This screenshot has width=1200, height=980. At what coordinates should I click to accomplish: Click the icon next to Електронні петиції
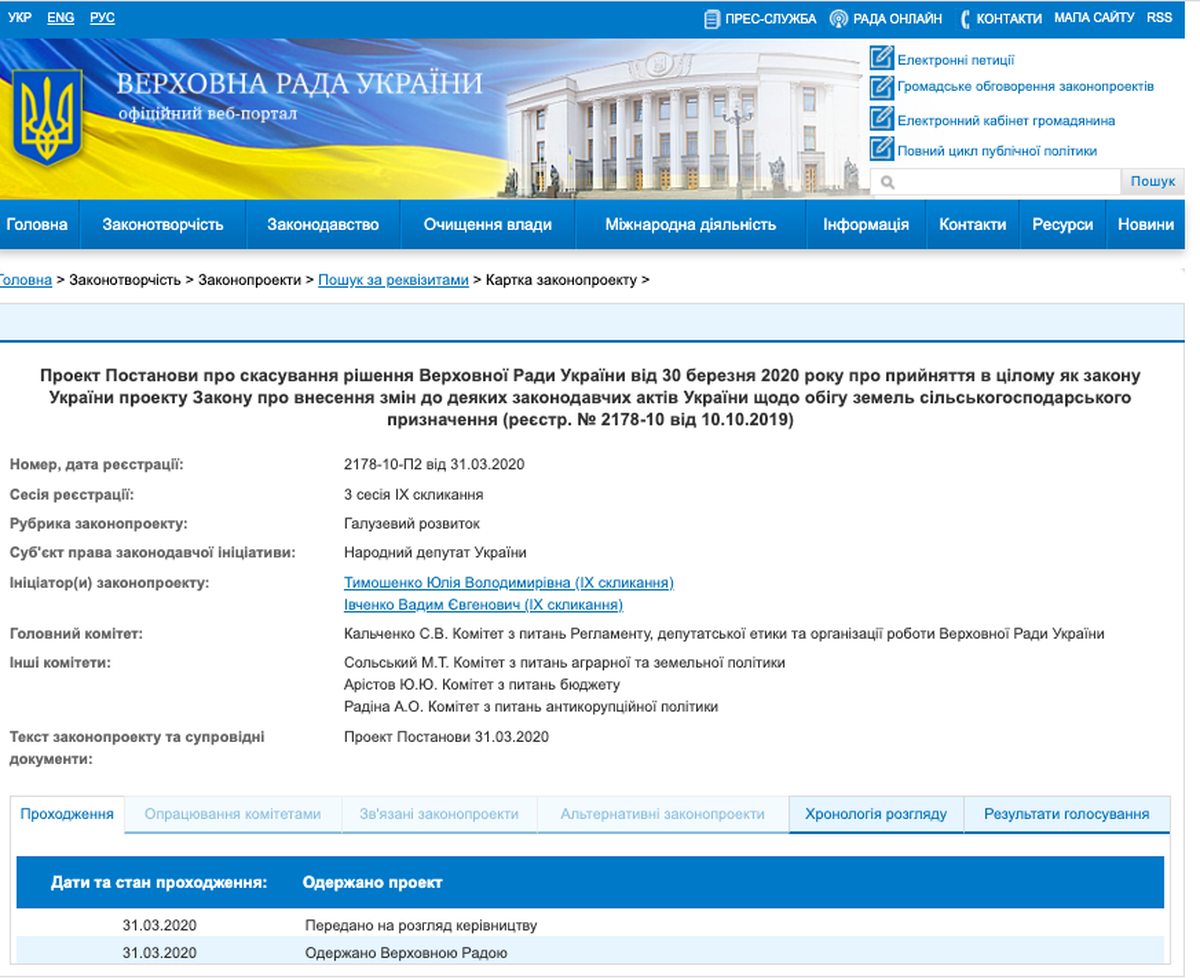[x=881, y=58]
